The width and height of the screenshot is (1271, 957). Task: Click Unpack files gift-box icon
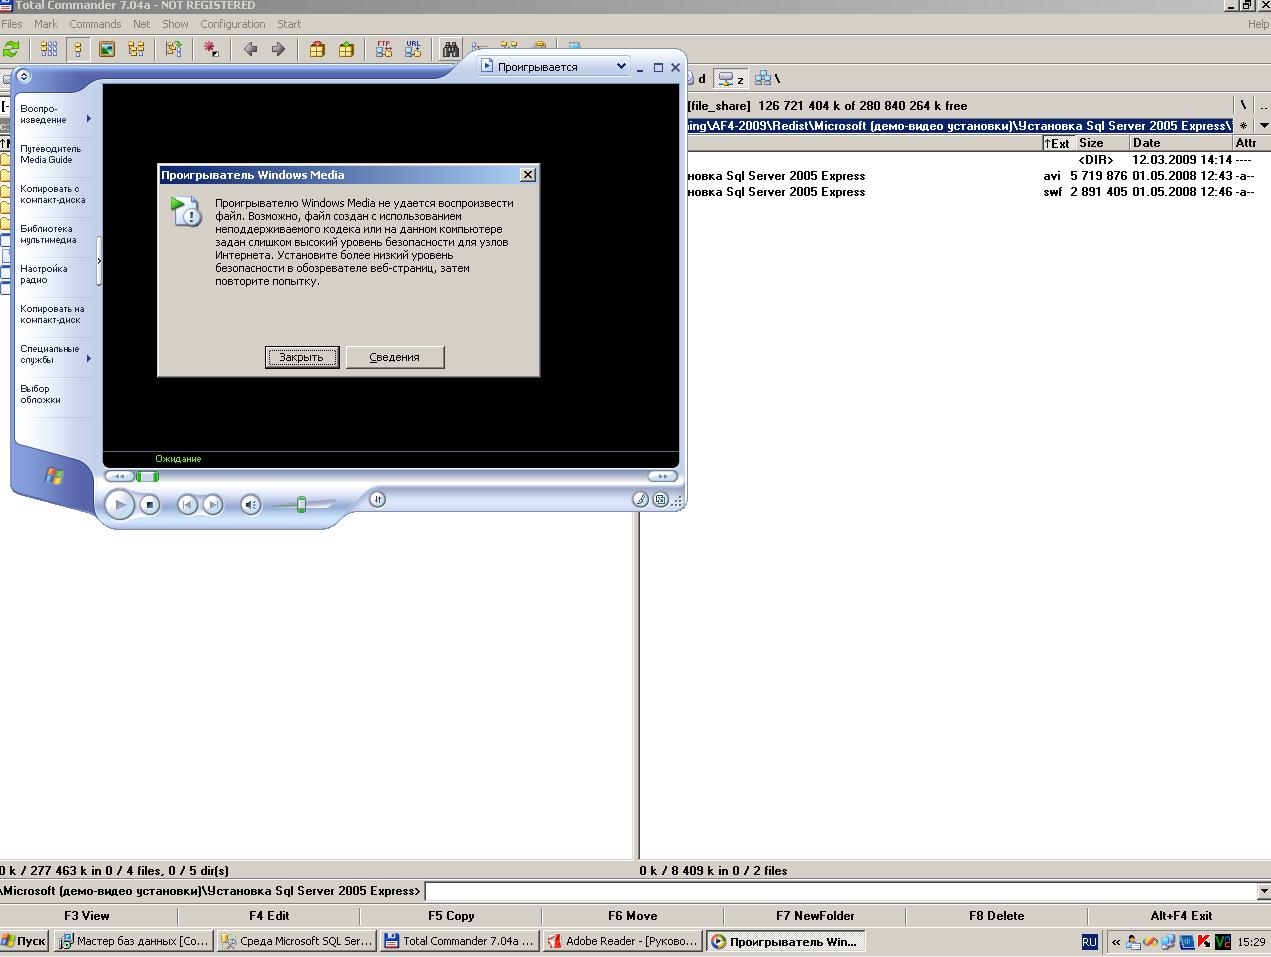(x=346, y=49)
